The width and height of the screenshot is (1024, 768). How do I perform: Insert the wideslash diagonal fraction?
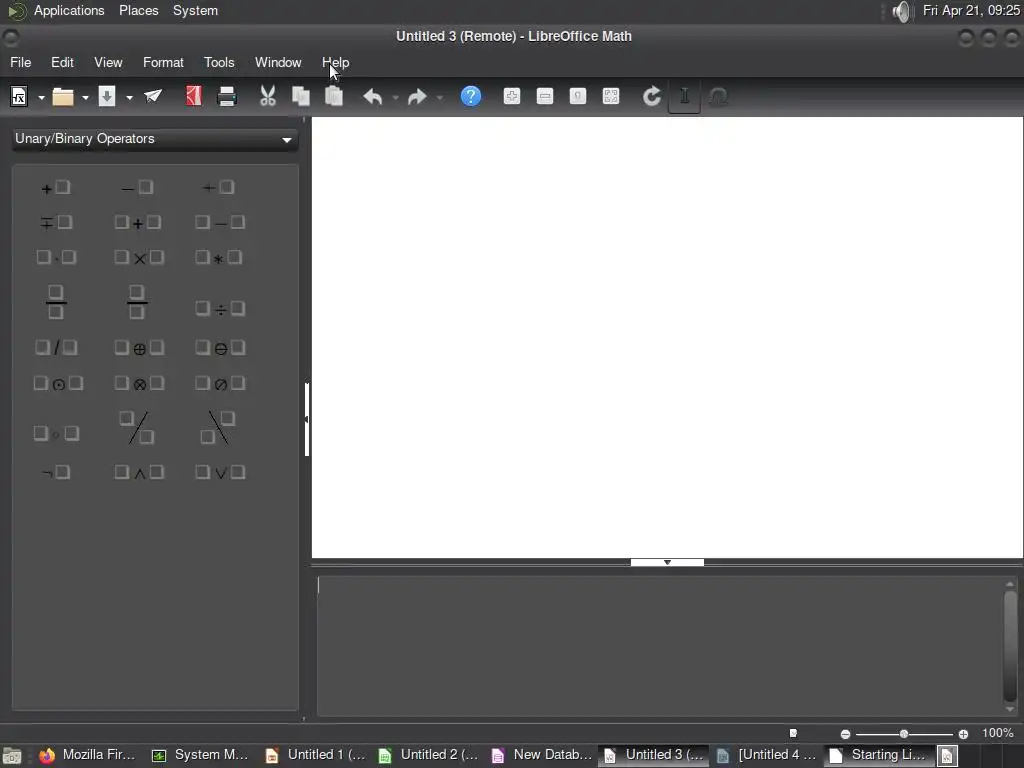[137, 428]
